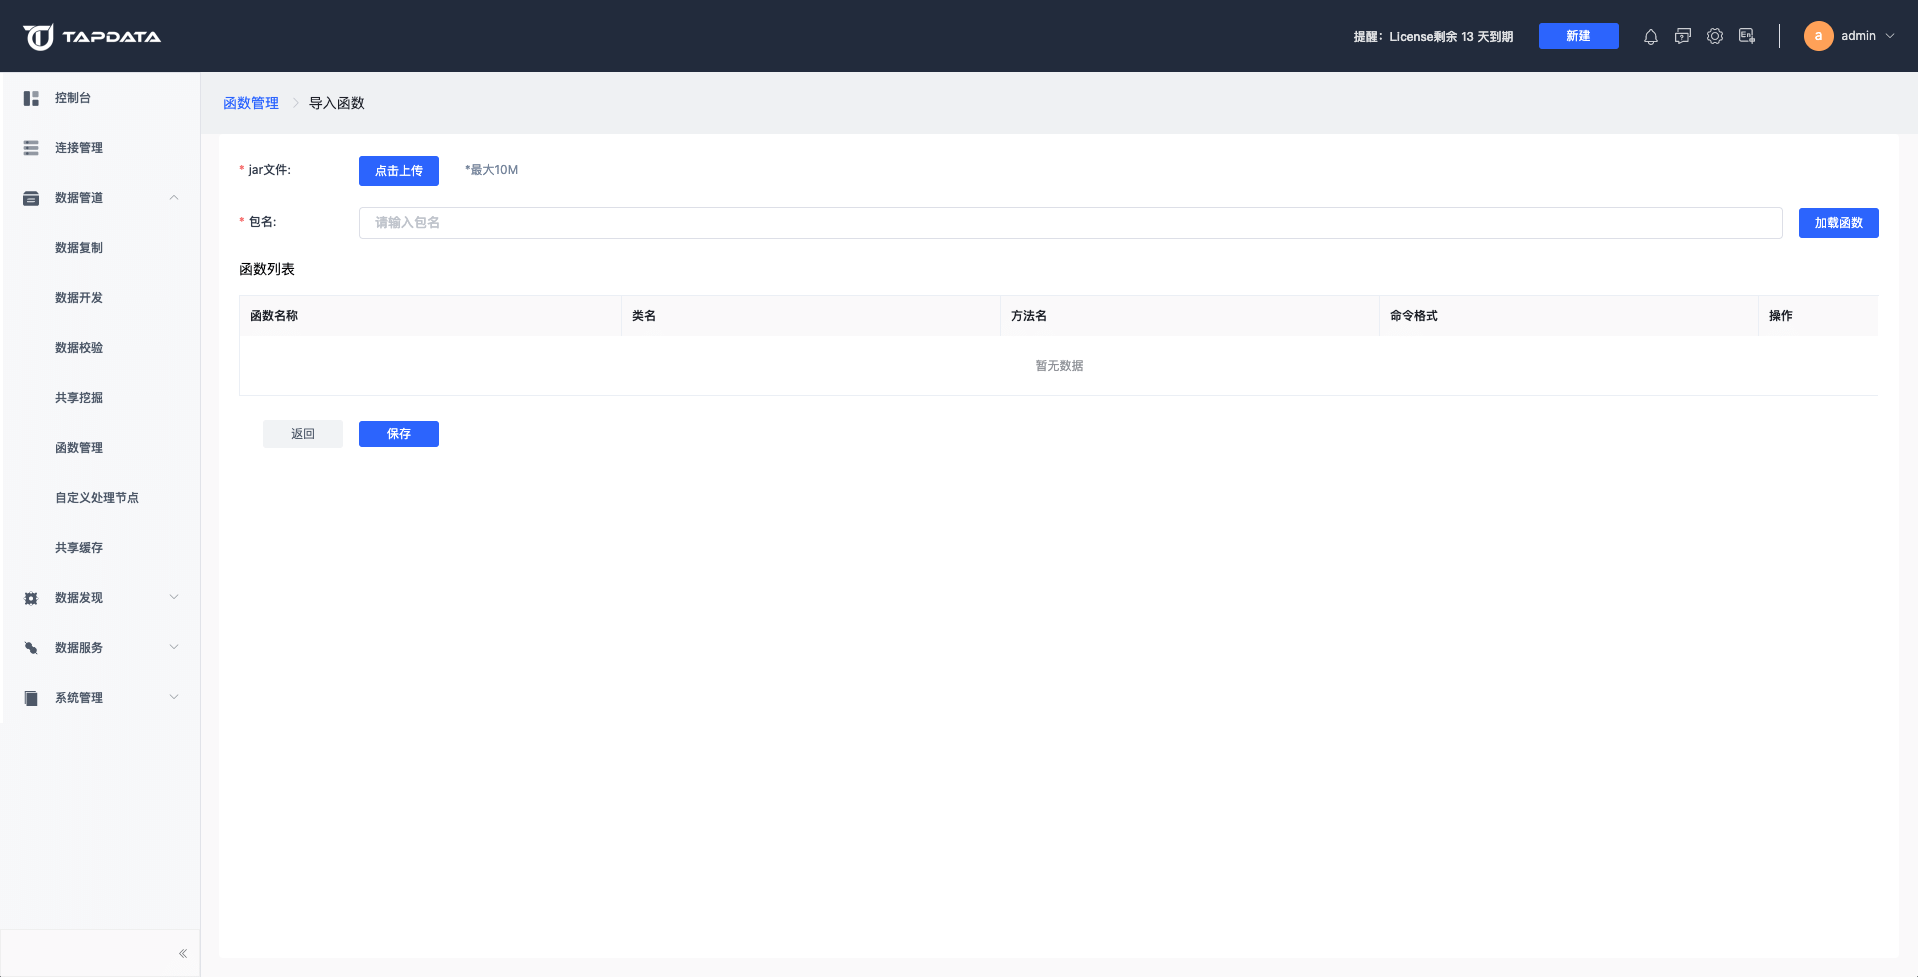The height and width of the screenshot is (977, 1918).
Task: Focus the 包名 package name input
Action: coord(1070,223)
